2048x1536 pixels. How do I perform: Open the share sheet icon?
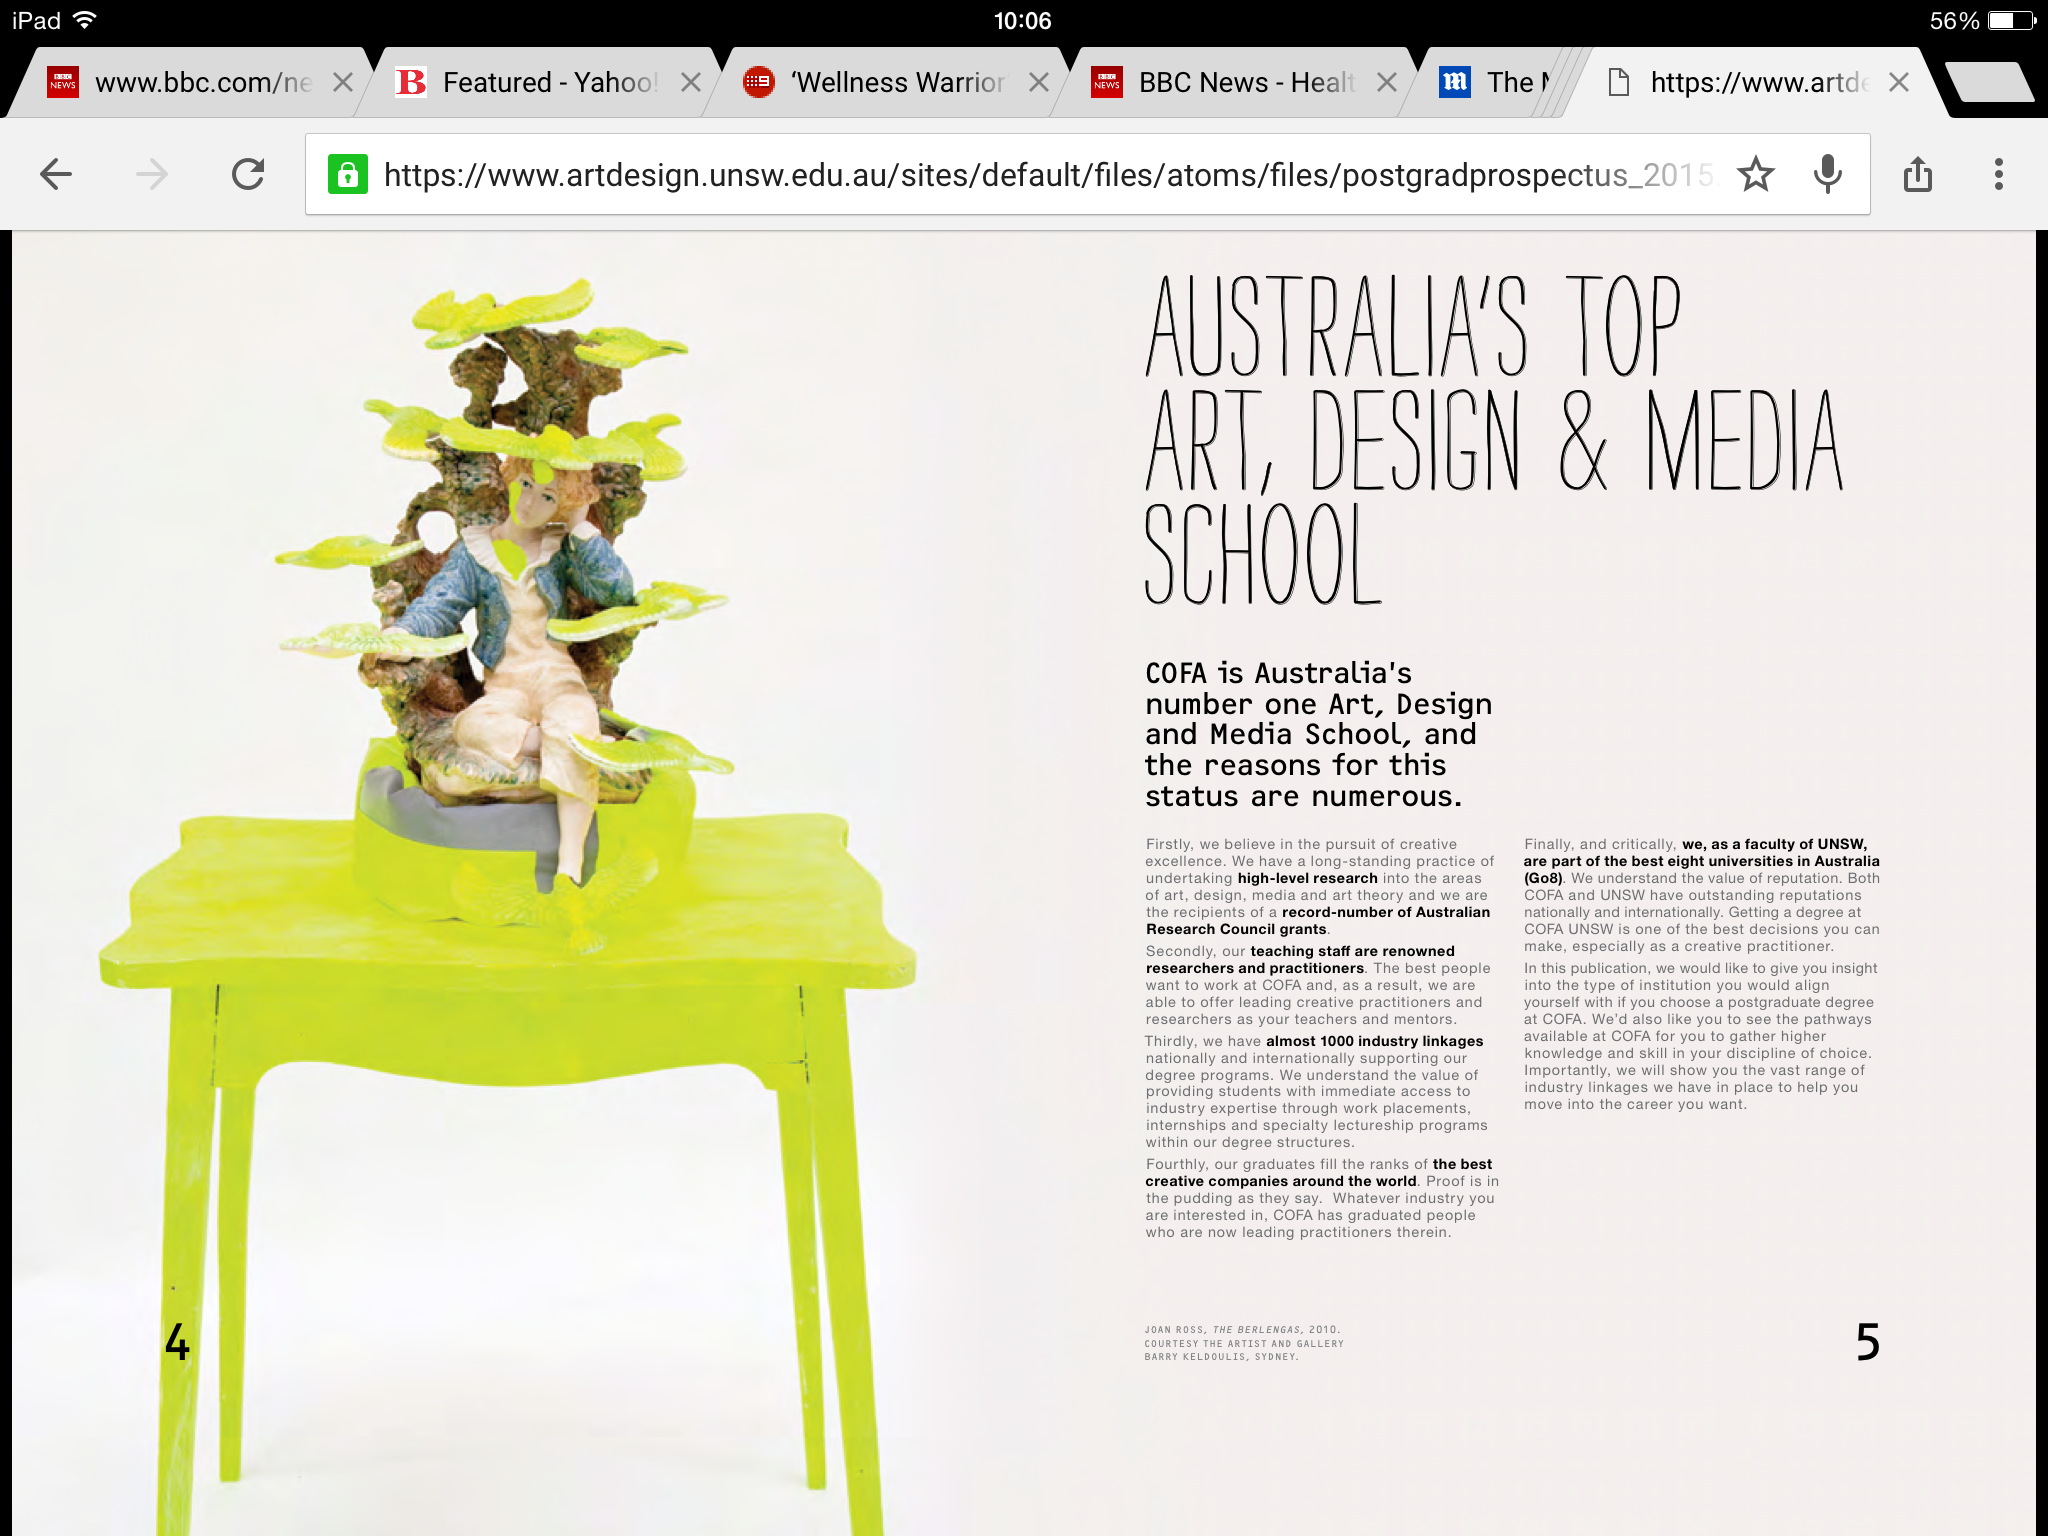pyautogui.click(x=1917, y=175)
